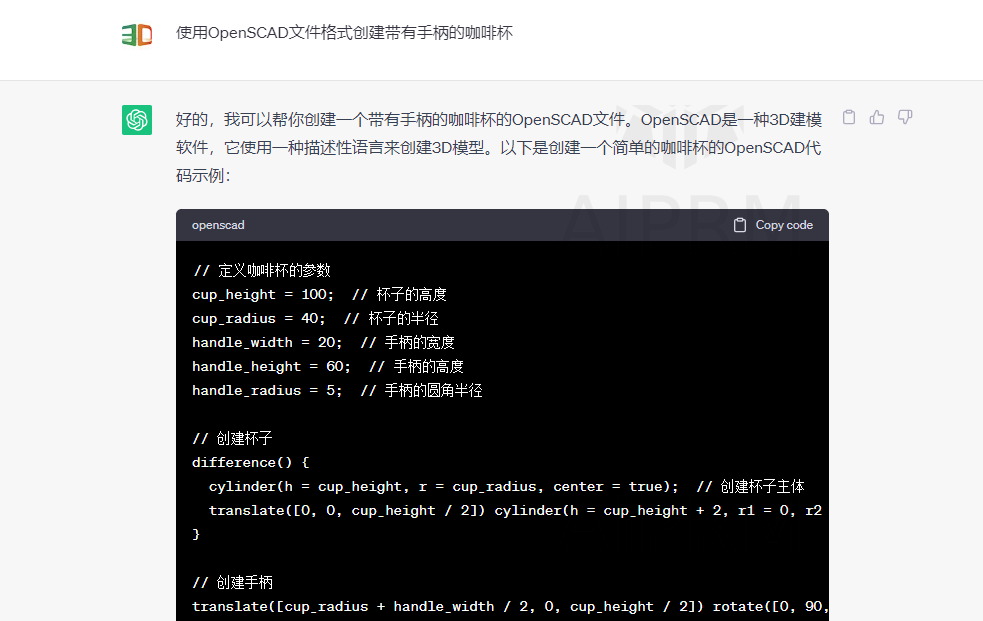
Task: Click the translate([0, 0, cup_height / 2]) line
Action: 515,510
